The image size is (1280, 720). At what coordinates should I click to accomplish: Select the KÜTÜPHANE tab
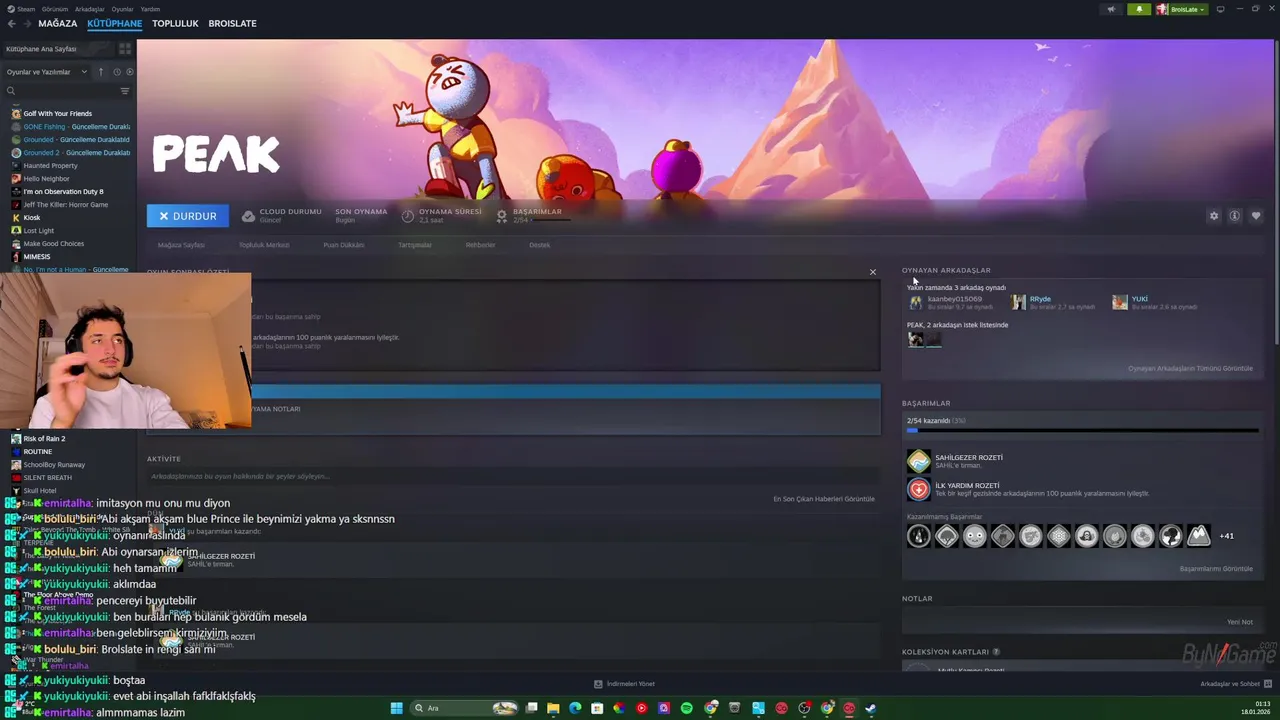pyautogui.click(x=115, y=23)
